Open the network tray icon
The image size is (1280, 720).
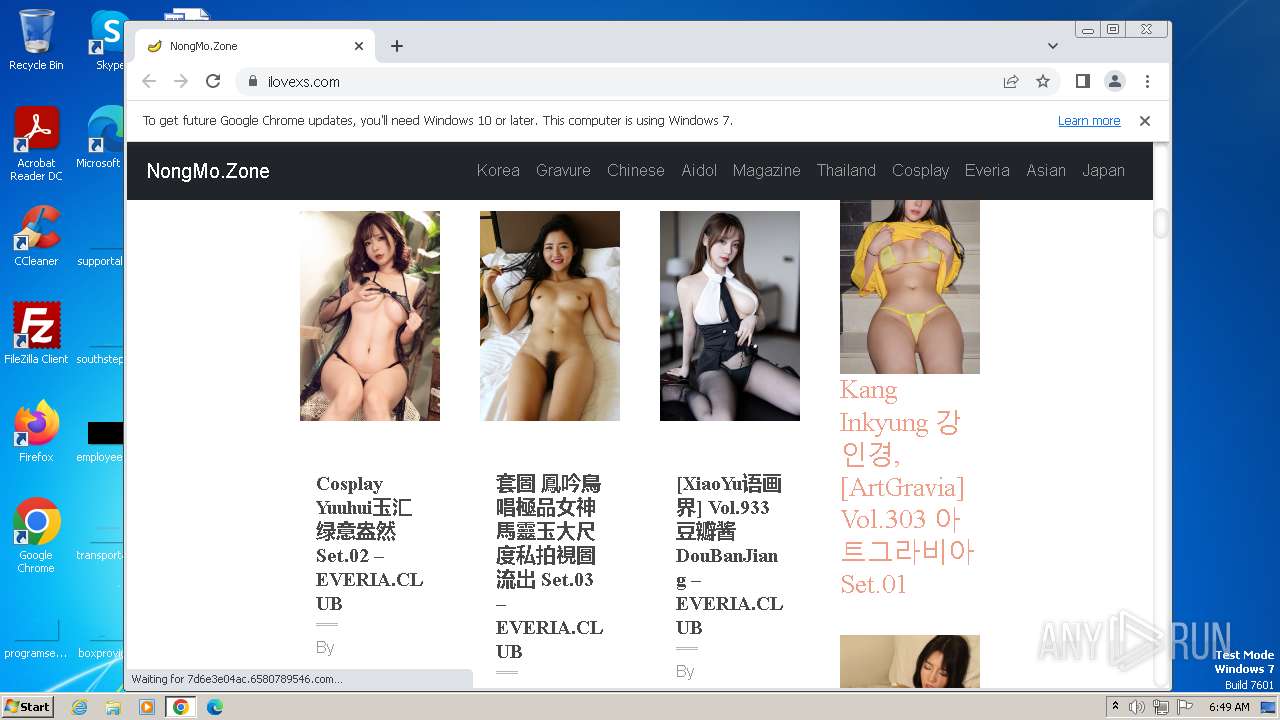[x=1160, y=707]
